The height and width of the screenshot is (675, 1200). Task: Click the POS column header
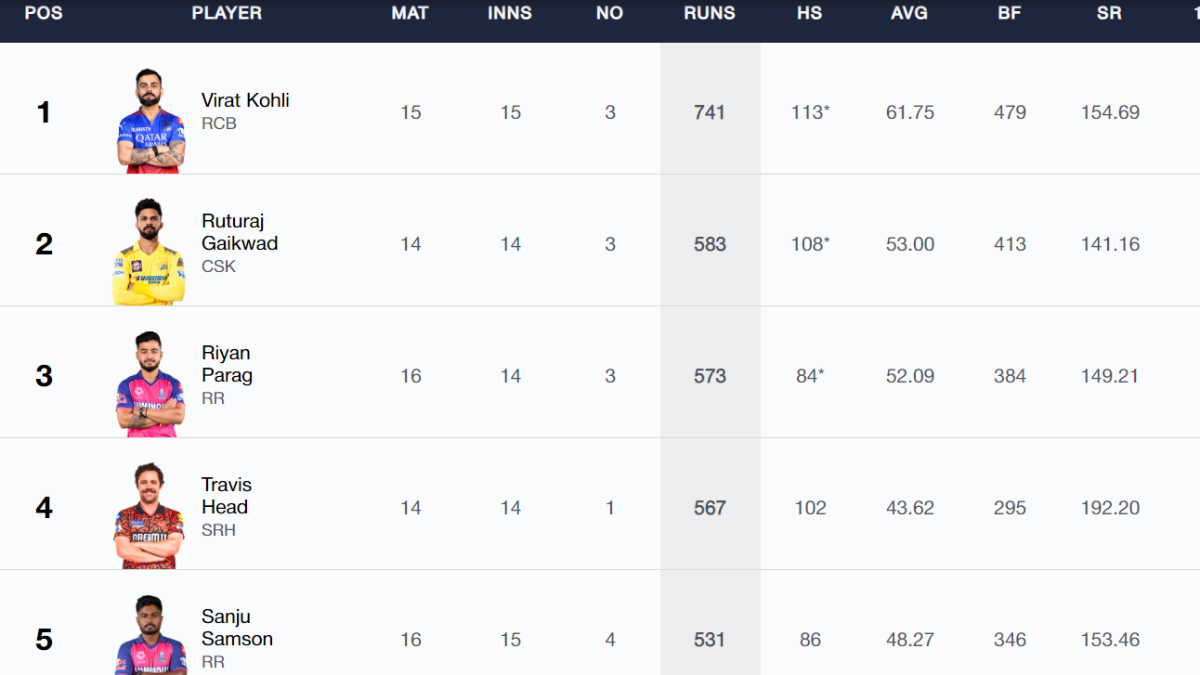pos(43,14)
